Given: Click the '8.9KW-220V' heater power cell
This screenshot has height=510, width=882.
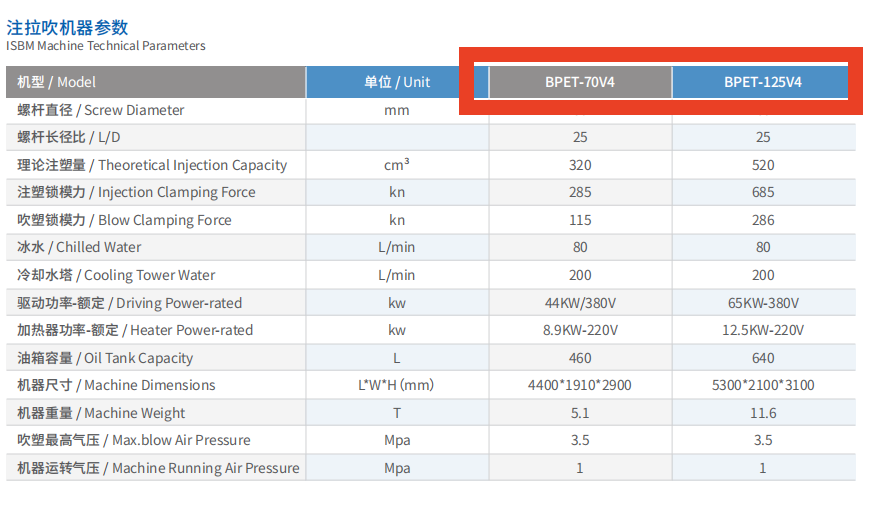Looking at the screenshot, I should [580, 331].
